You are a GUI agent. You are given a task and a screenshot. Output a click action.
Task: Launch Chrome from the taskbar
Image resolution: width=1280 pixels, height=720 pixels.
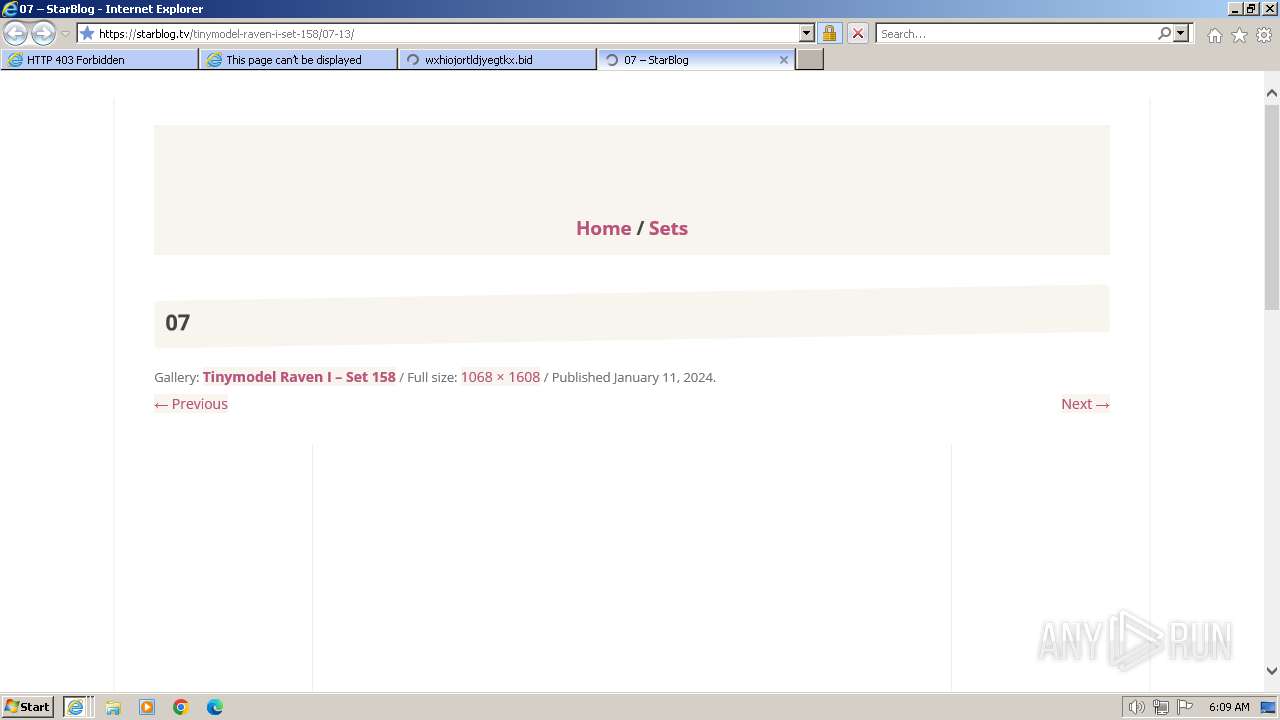click(x=181, y=707)
